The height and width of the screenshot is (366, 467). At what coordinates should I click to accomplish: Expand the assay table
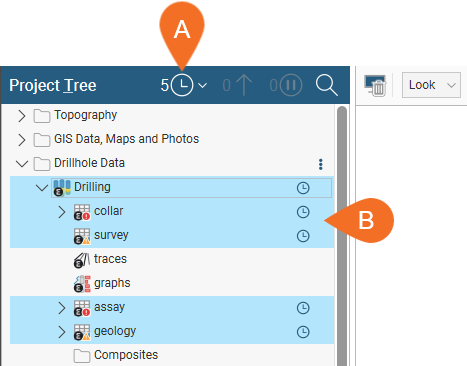pyautogui.click(x=62, y=308)
